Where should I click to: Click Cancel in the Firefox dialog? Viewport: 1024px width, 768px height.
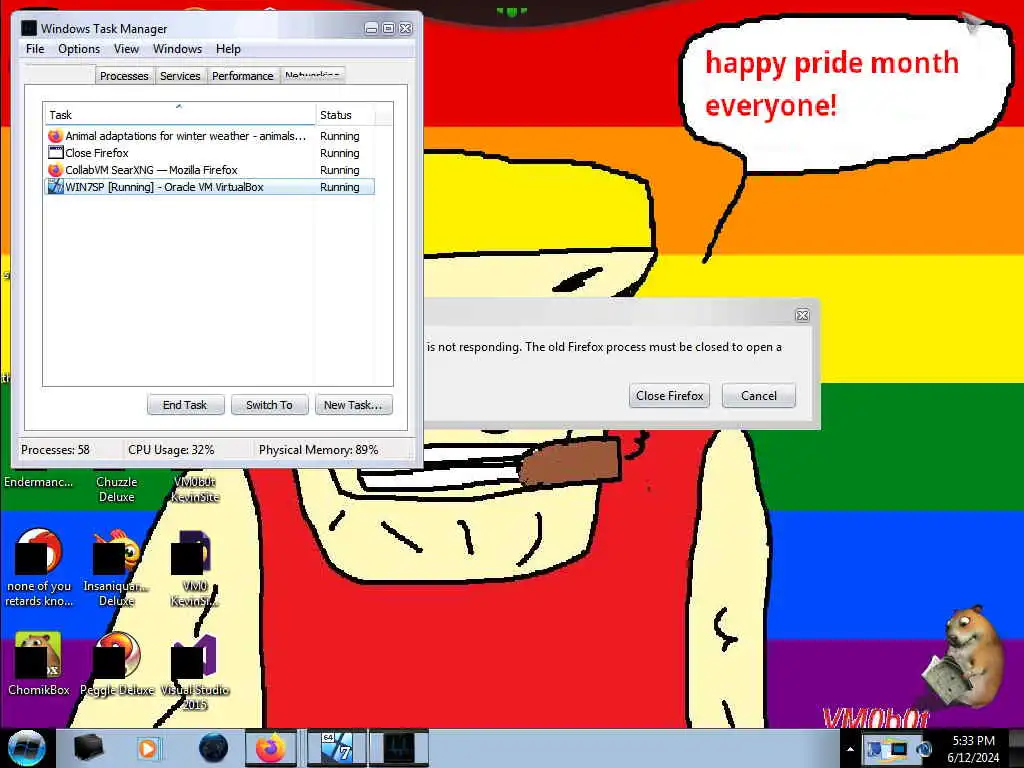pyautogui.click(x=759, y=396)
